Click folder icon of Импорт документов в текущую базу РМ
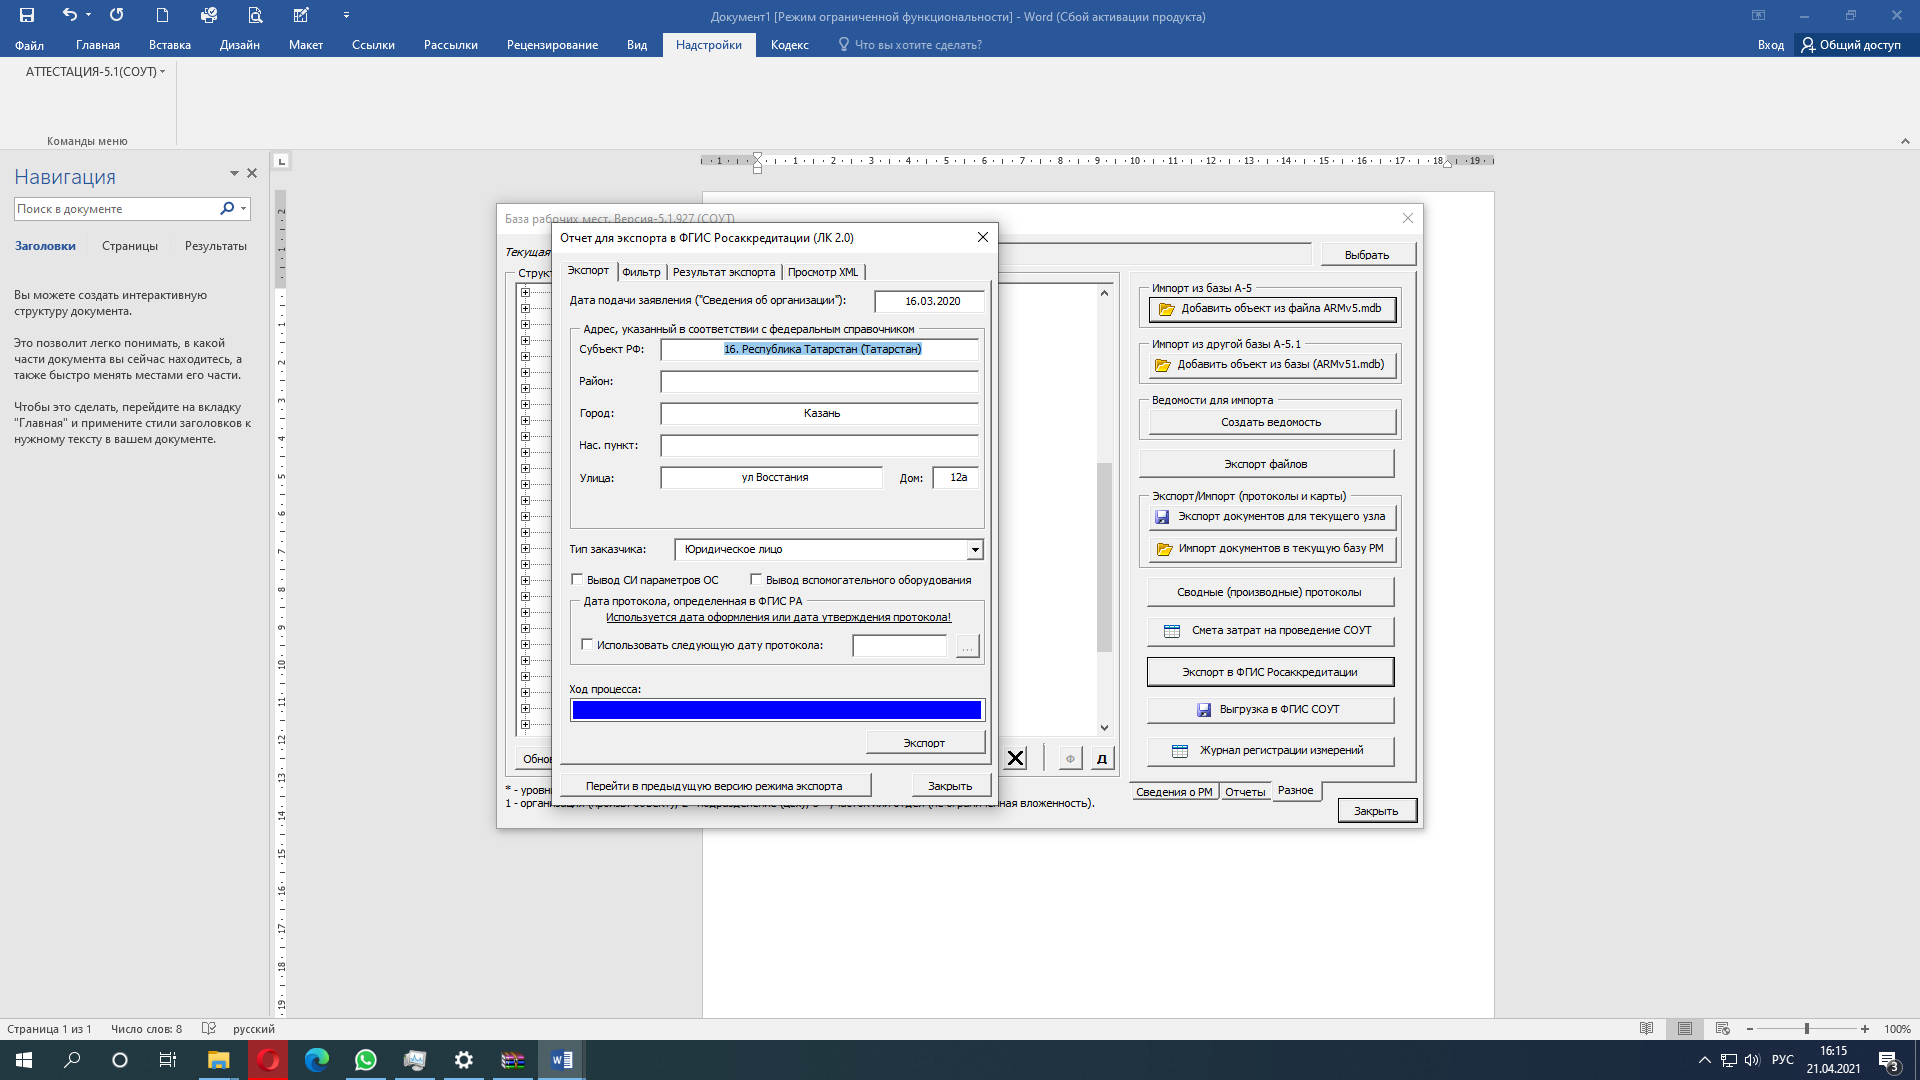 point(1164,549)
